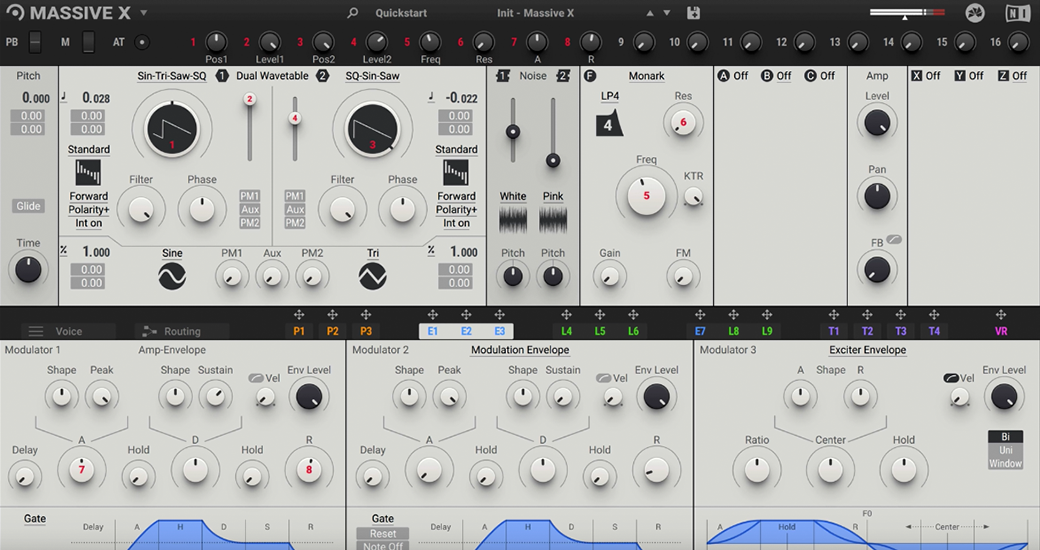Screen dimensions: 1040x550
Task: Click the round swirl logo icon
Action: click(974, 13)
